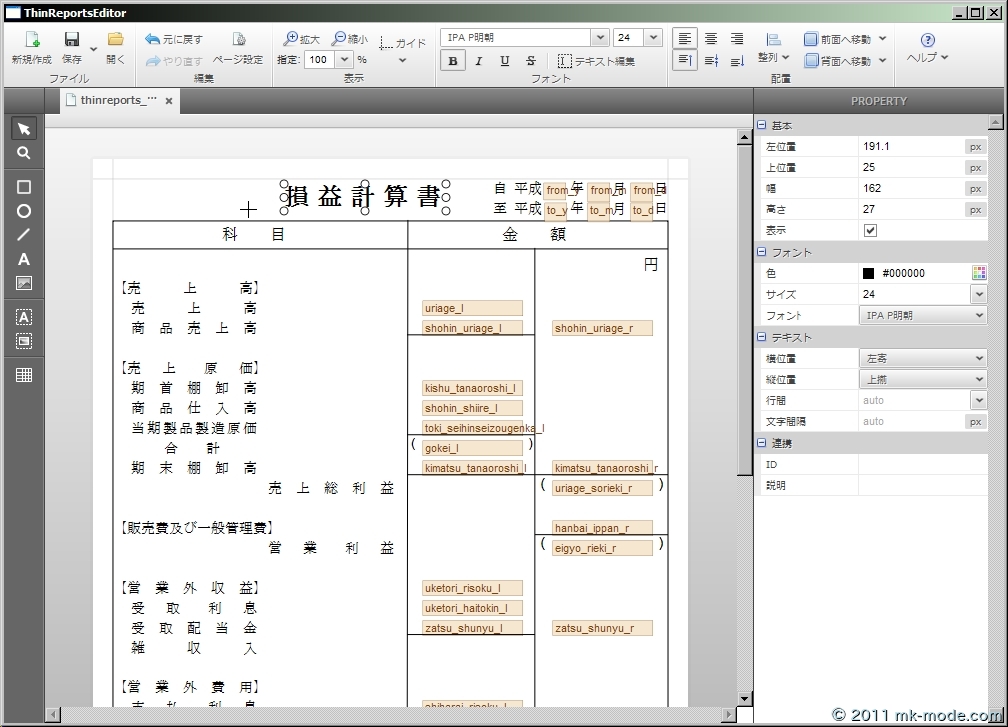Screen dimensions: 1008x727
Task: Open the ヘルプ help menu
Action: (927, 48)
